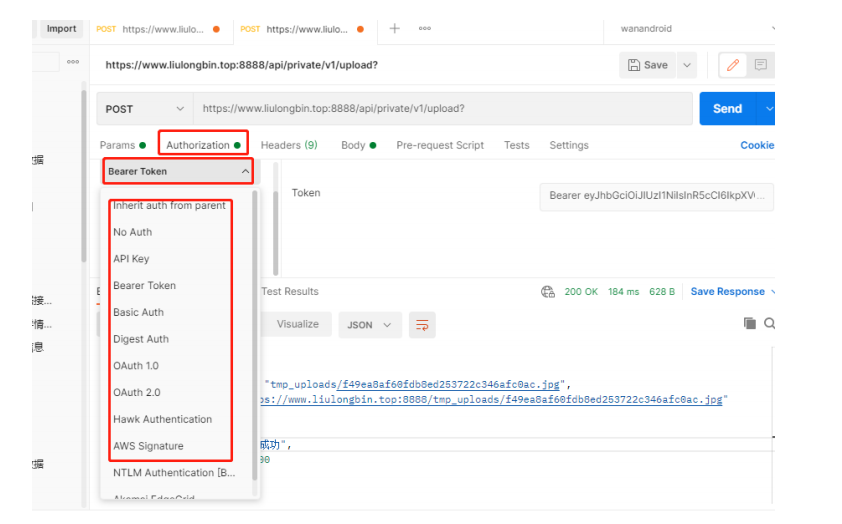Select OAuth 2.0 auth type
Screen dimensions: 842x524
tap(136, 392)
